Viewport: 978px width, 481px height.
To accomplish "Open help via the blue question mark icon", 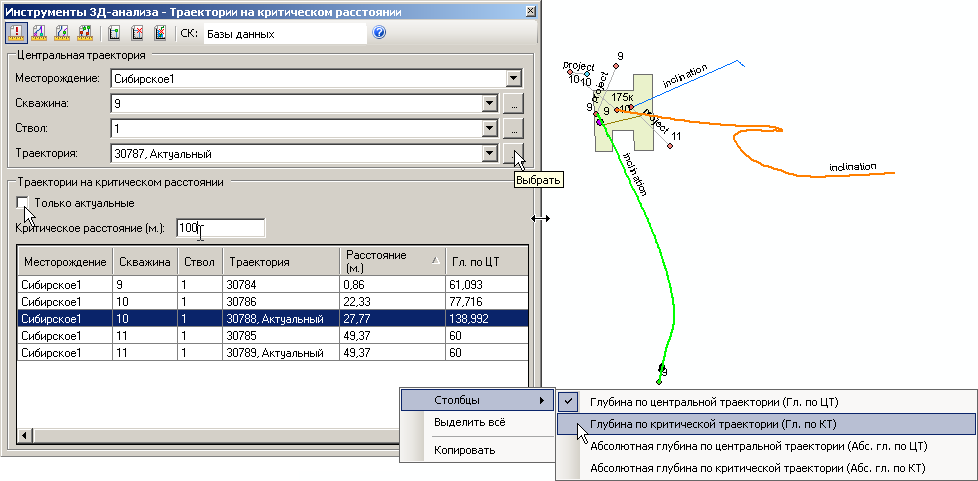I will [x=379, y=33].
